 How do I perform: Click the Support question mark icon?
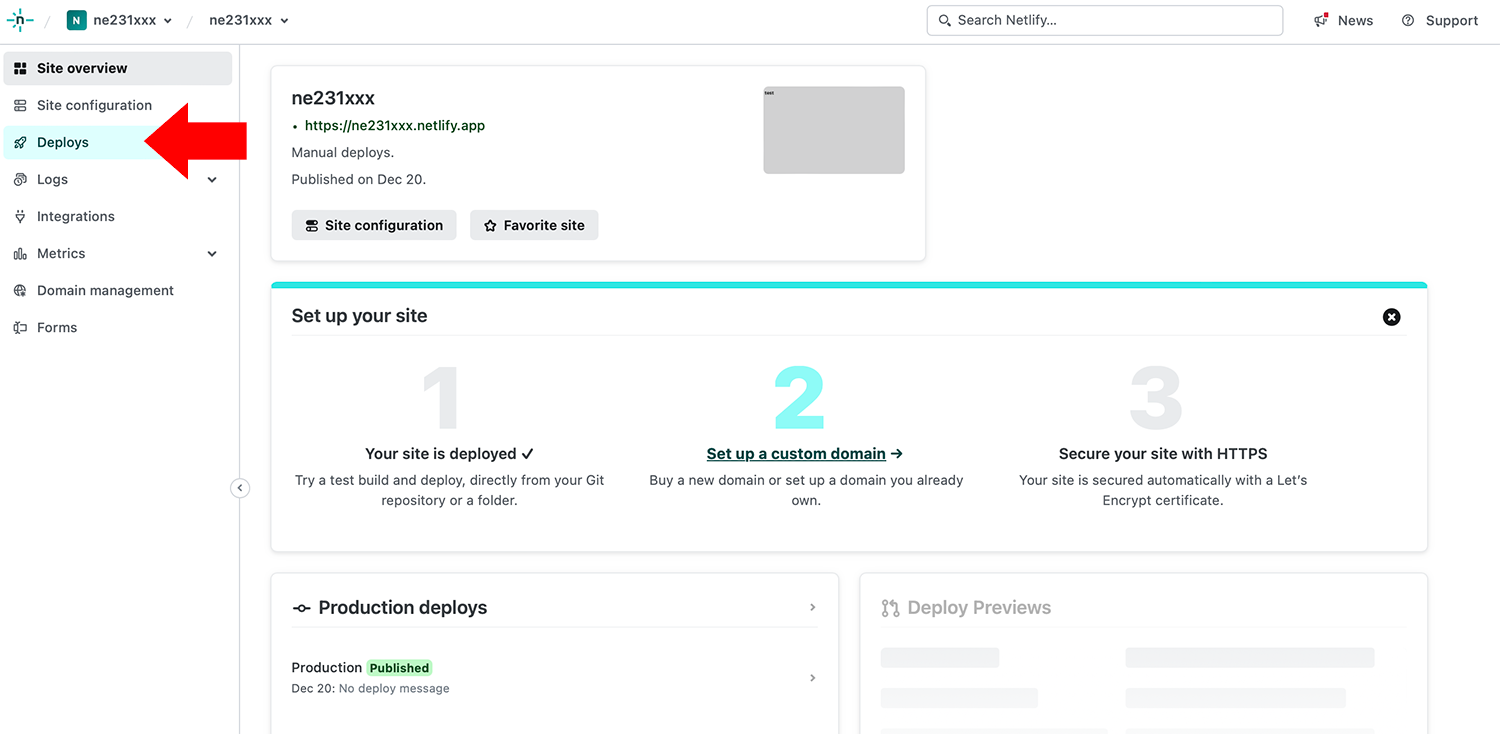1408,20
